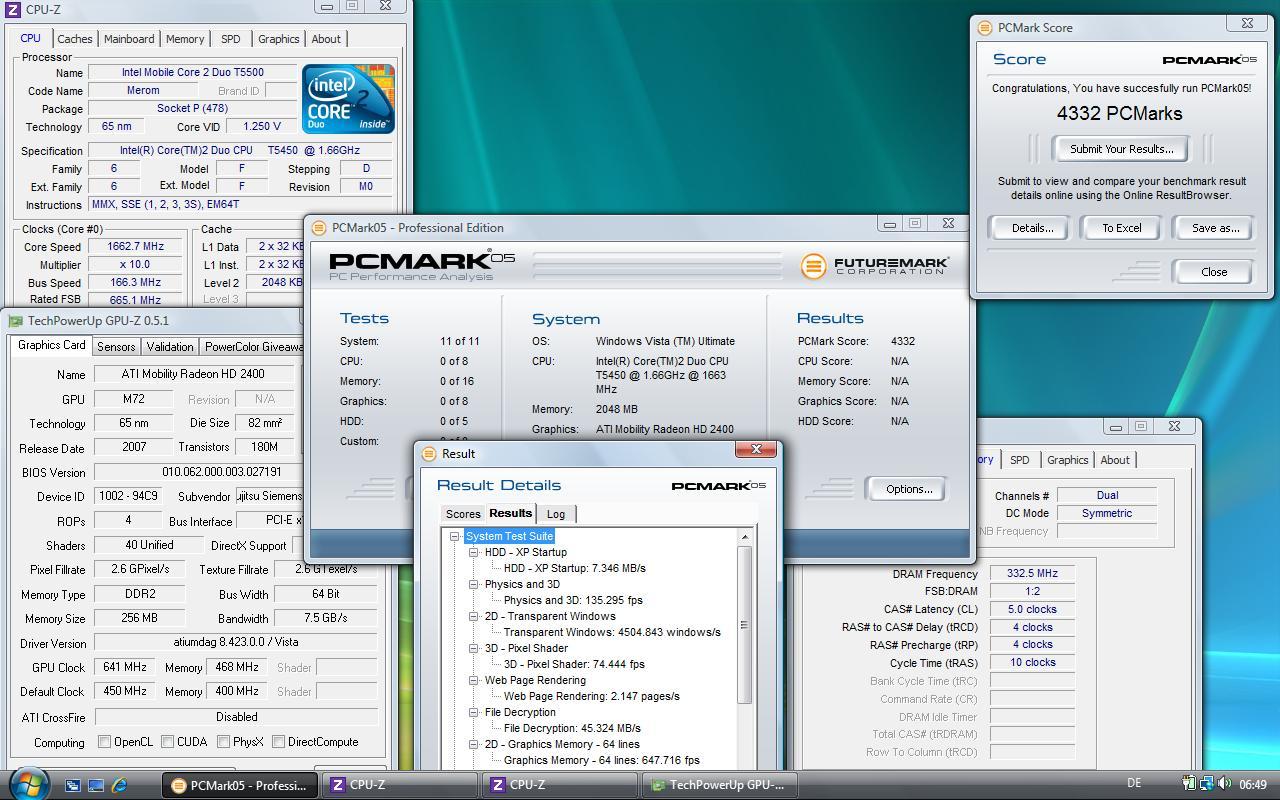Switch to PCMark05 taskbar button
Viewport: 1280px width, 800px height.
[x=240, y=785]
